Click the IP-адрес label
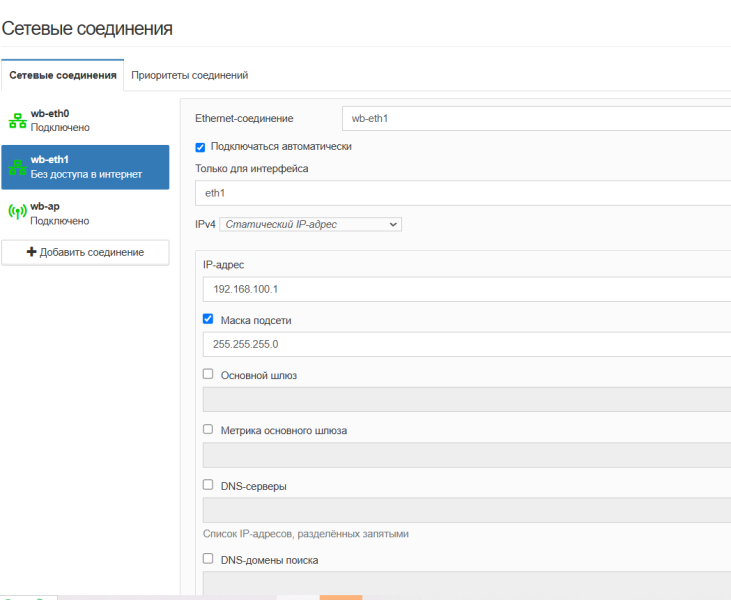The height and width of the screenshot is (600, 731). click(x=223, y=265)
